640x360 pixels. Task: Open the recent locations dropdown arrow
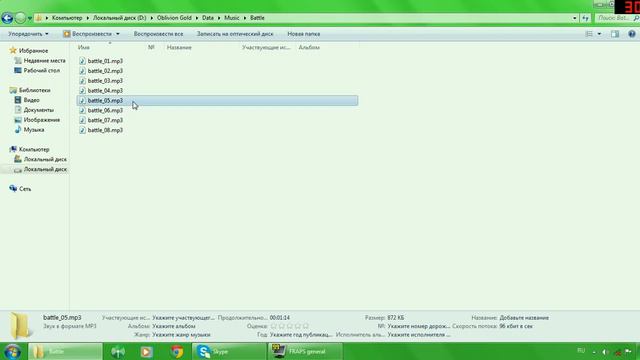(29, 18)
